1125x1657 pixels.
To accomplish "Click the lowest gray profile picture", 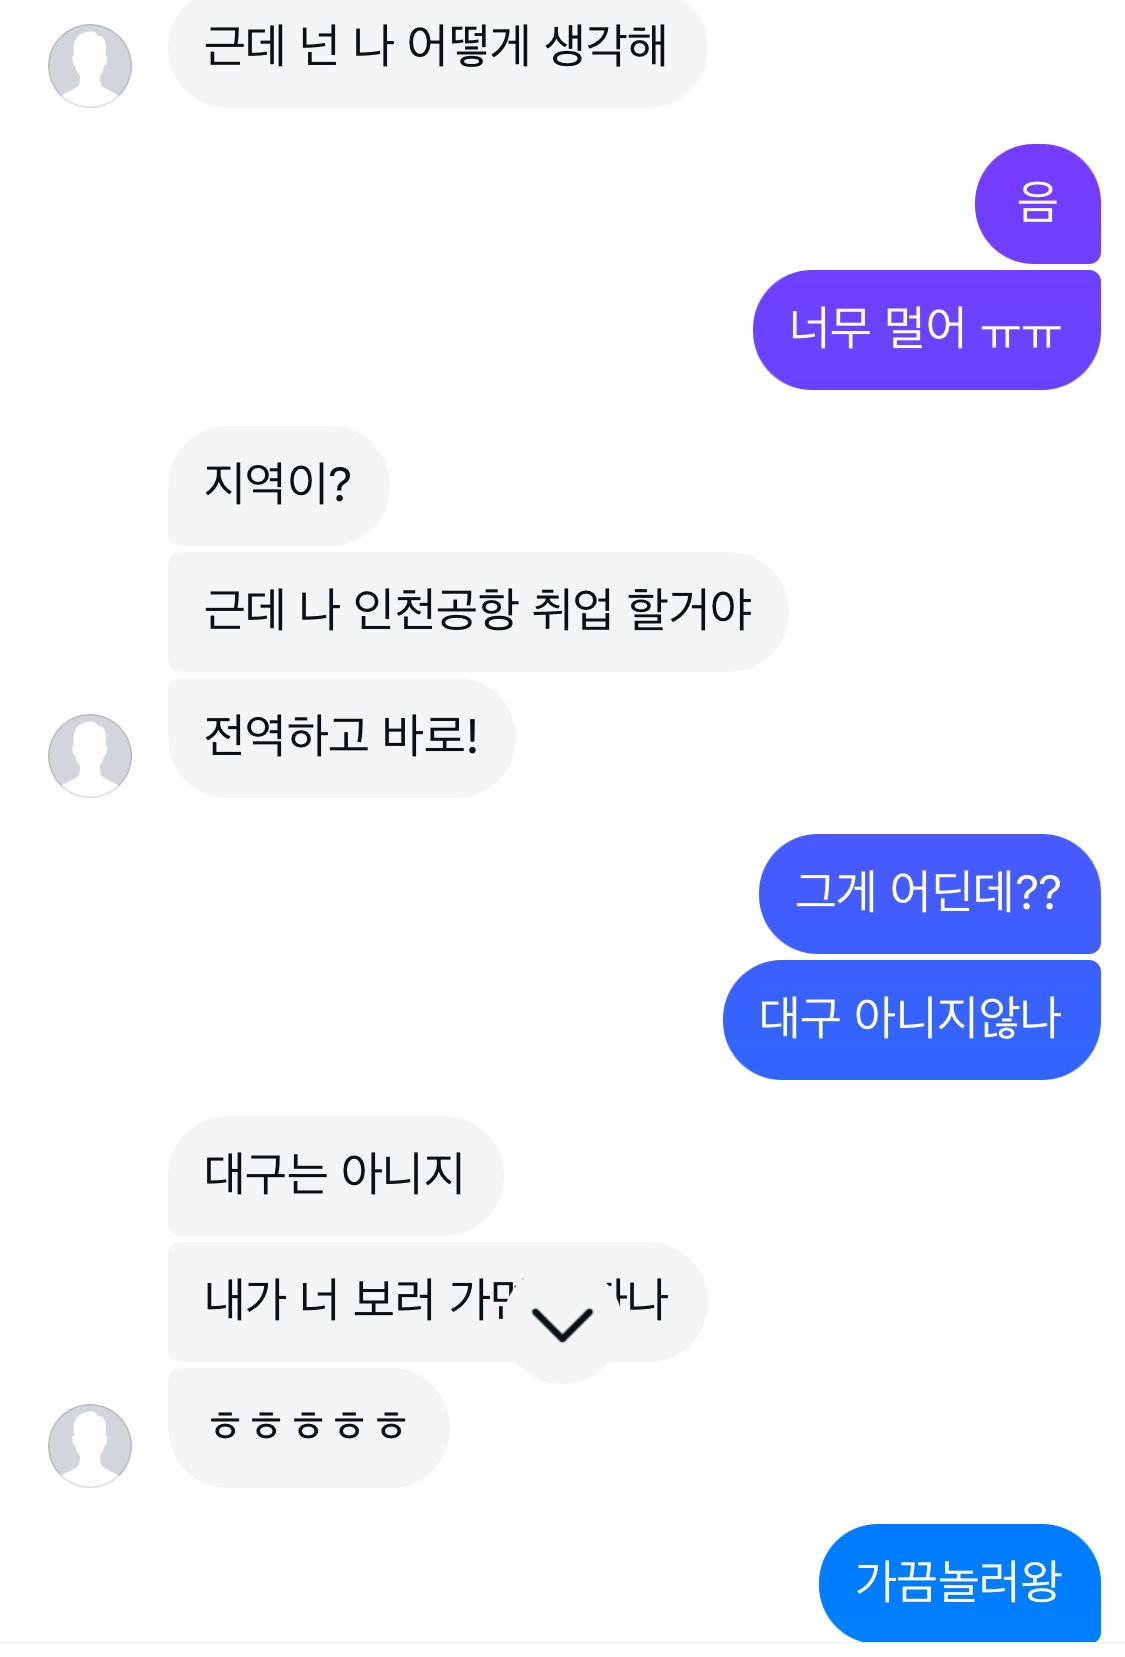I will tap(90, 1445).
